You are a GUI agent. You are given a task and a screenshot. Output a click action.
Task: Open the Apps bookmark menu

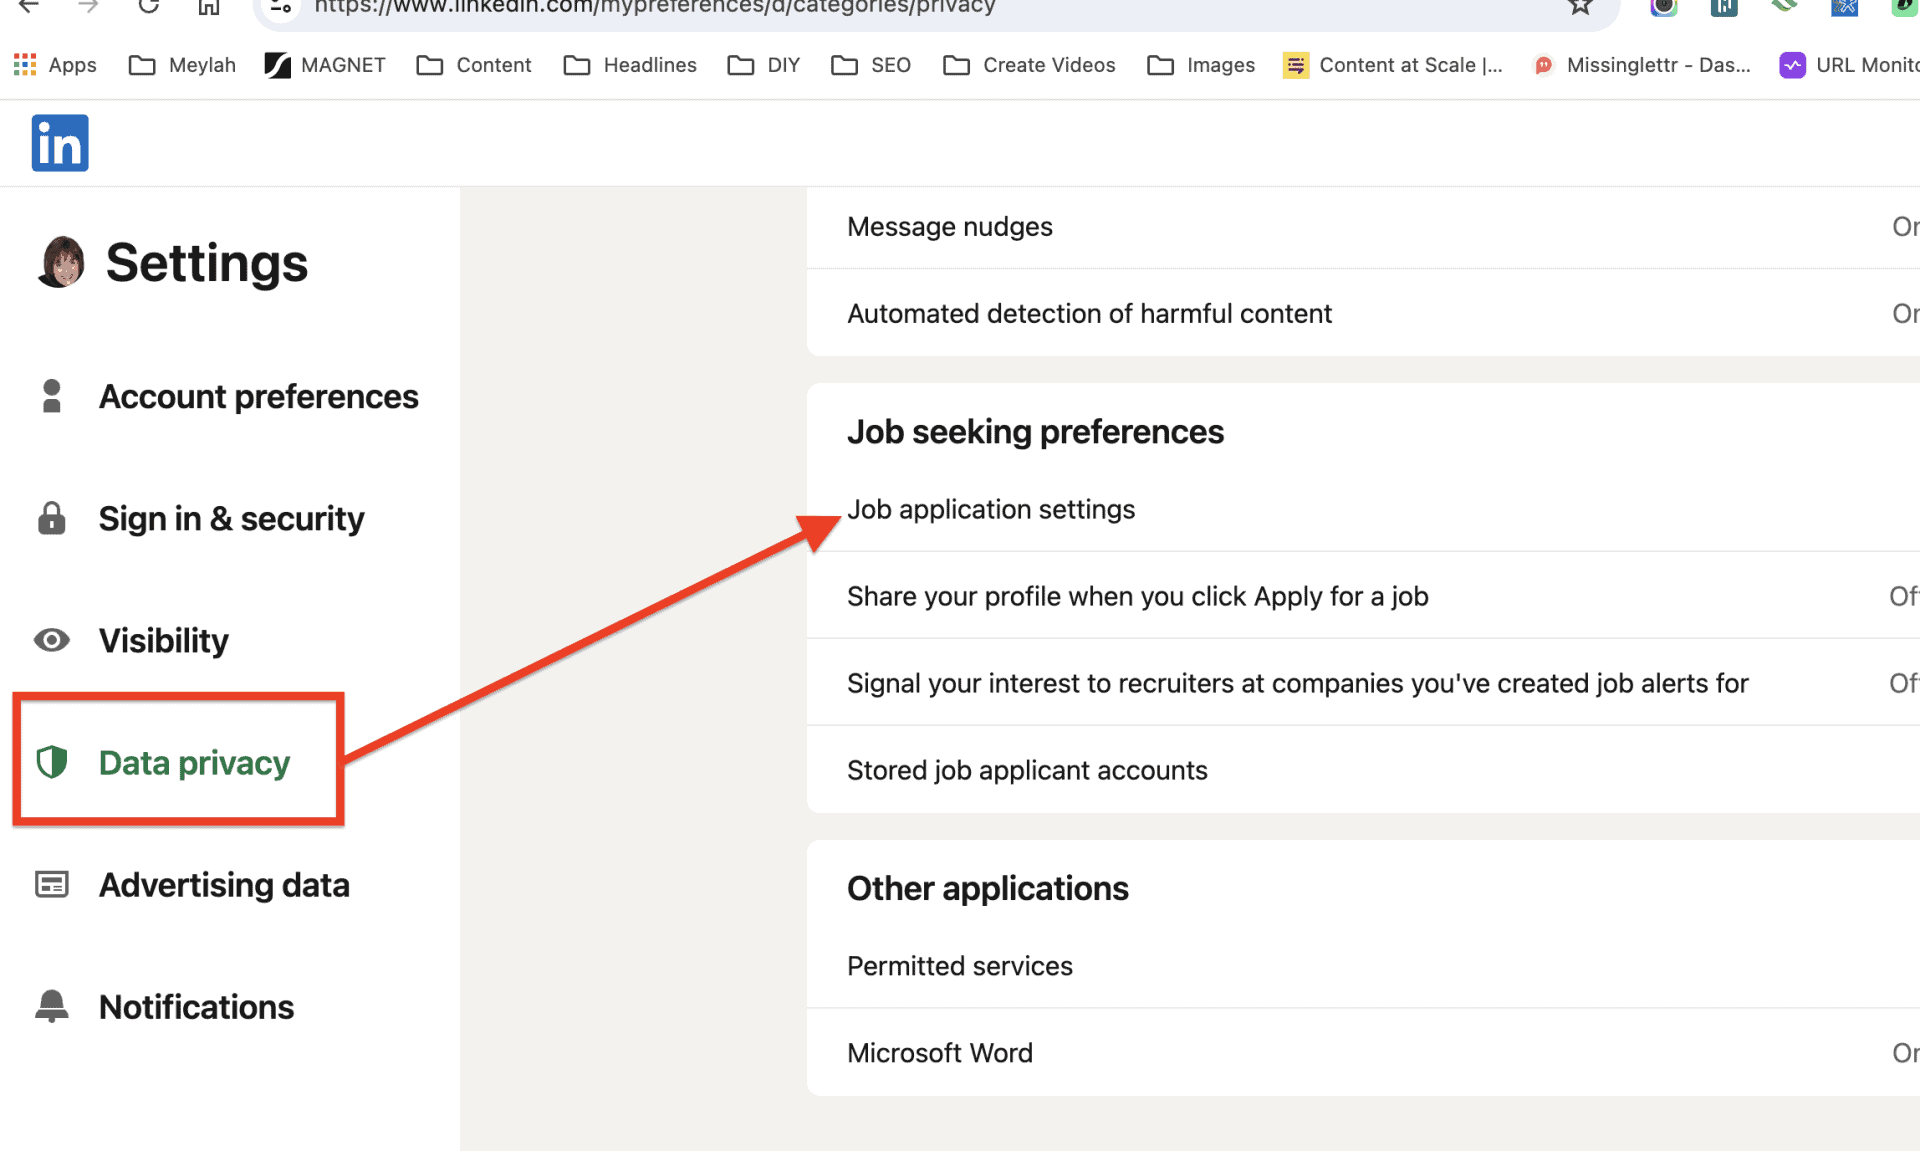(55, 65)
